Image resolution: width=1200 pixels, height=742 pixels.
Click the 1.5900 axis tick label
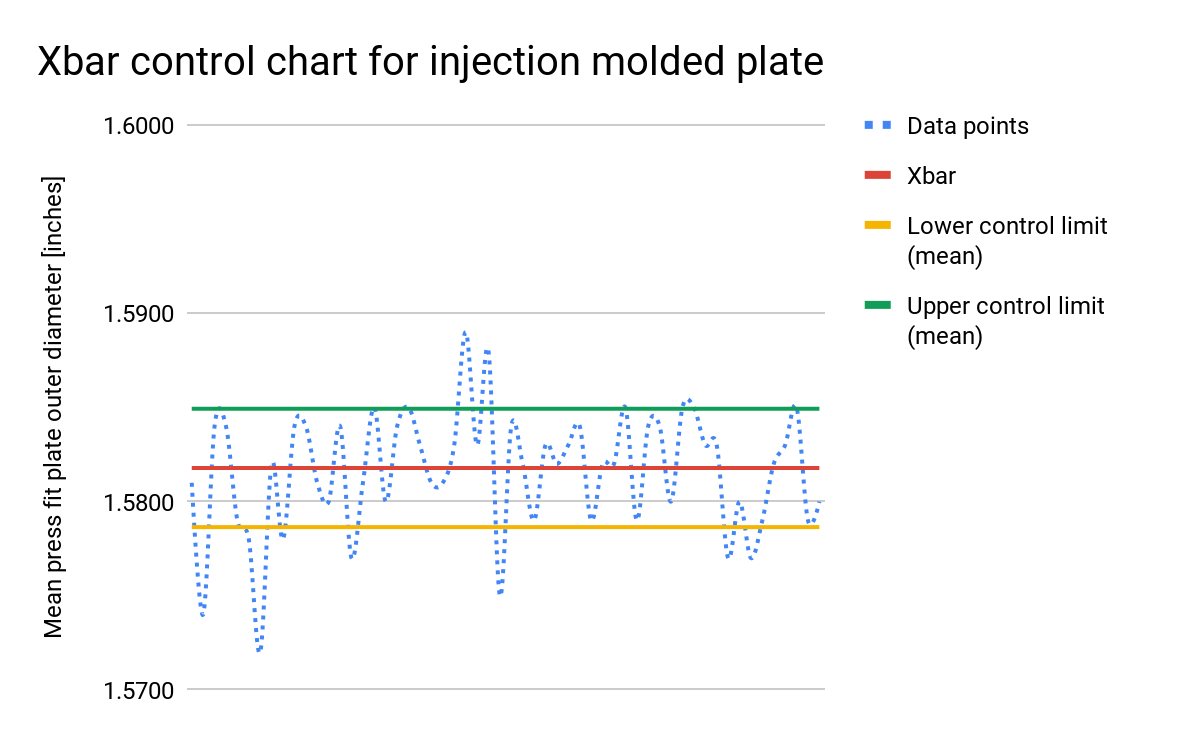coord(139,314)
